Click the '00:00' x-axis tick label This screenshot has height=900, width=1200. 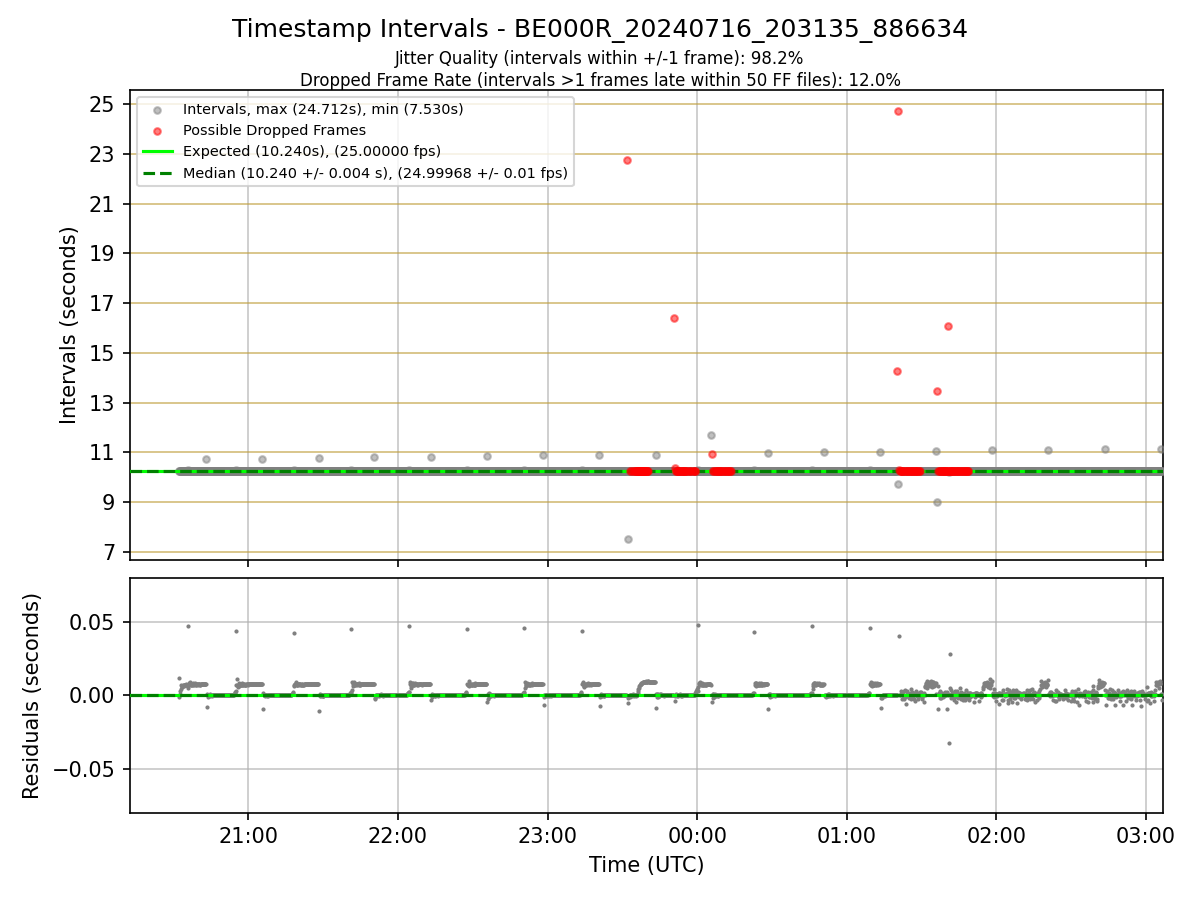697,835
